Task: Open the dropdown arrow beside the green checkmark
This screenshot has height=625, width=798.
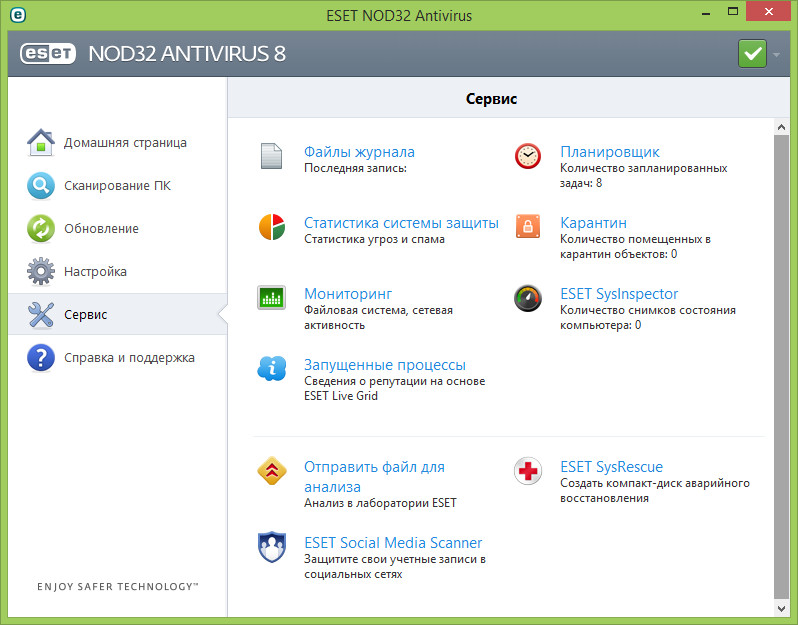Action: pos(776,54)
